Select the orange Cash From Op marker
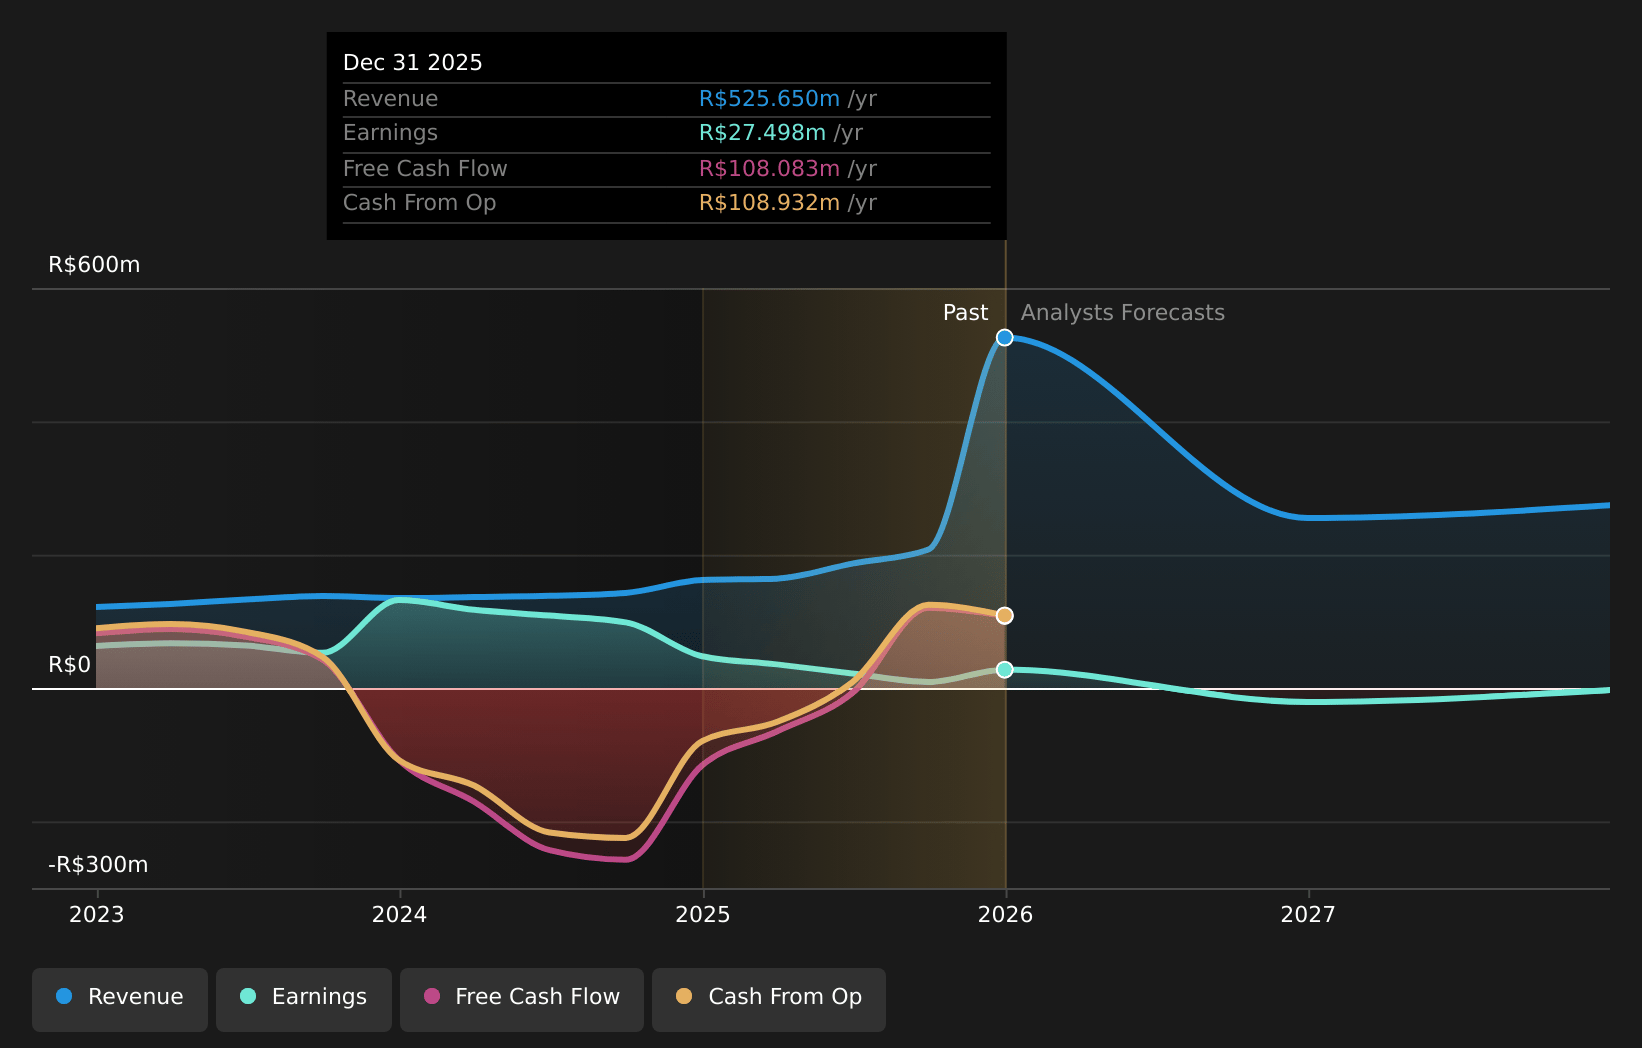Viewport: 1642px width, 1048px height. (x=1004, y=616)
